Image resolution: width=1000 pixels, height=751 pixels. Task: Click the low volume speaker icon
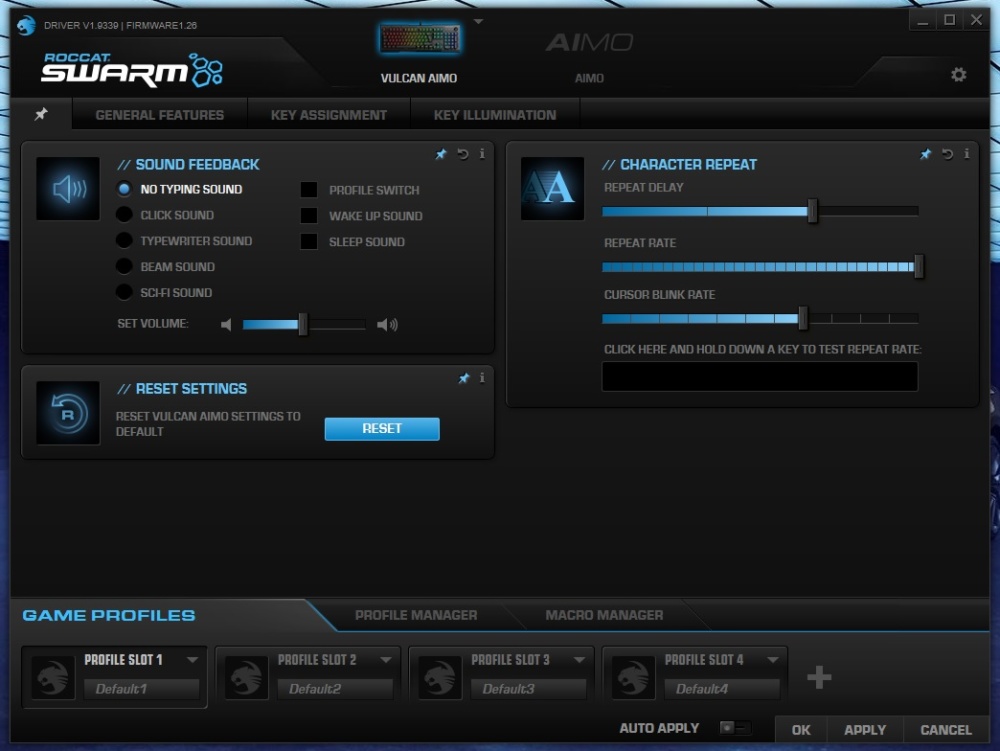[226, 324]
